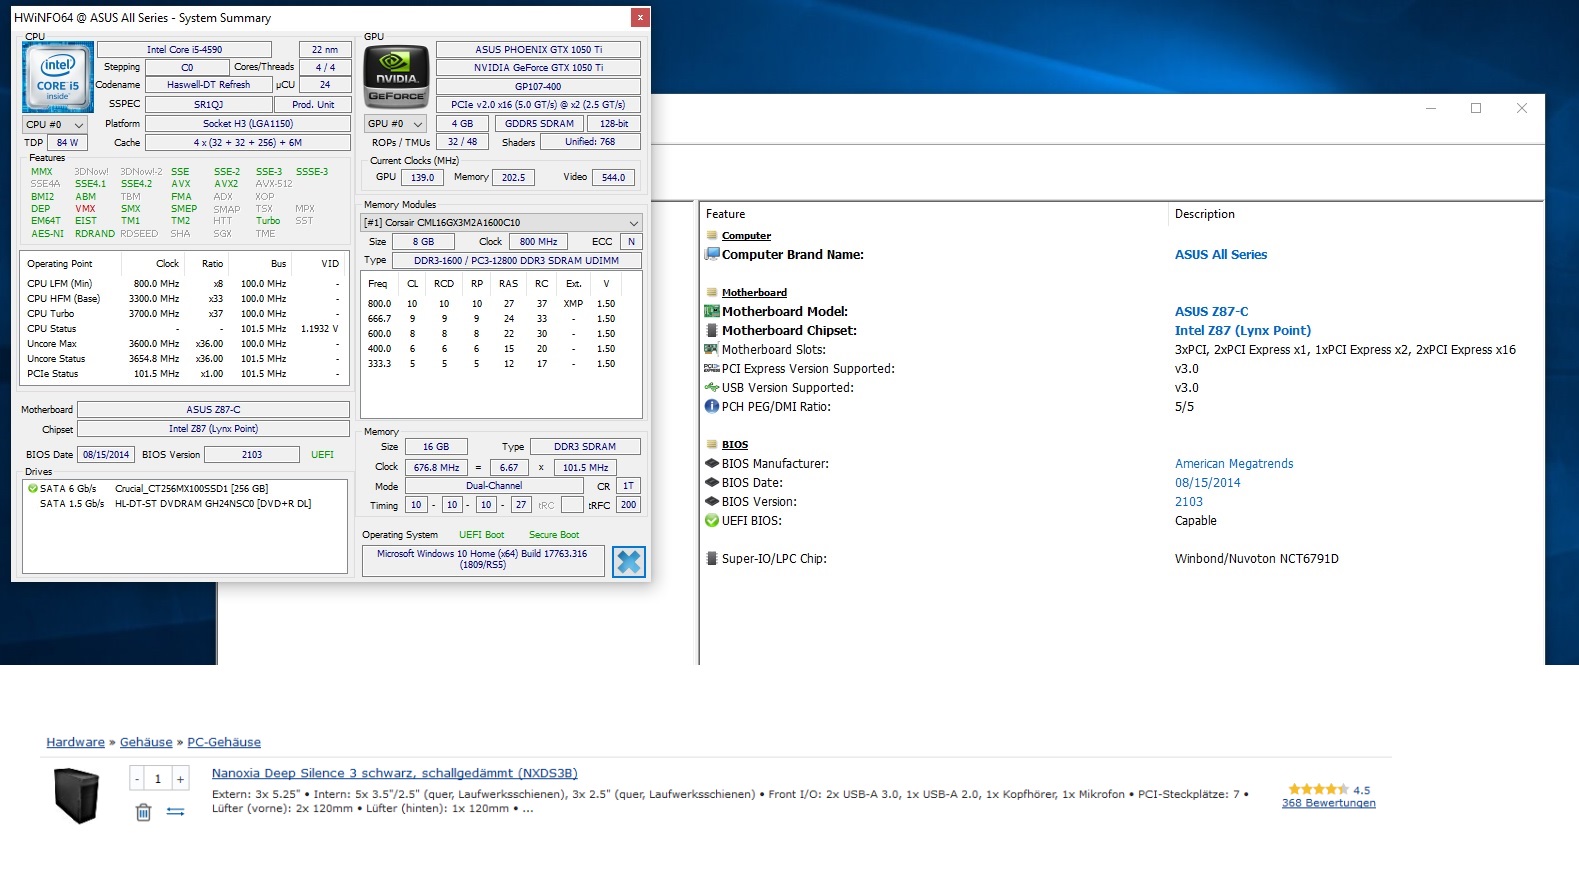Click the CPU Turbo operating point row
This screenshot has width=1579, height=876.
(184, 313)
